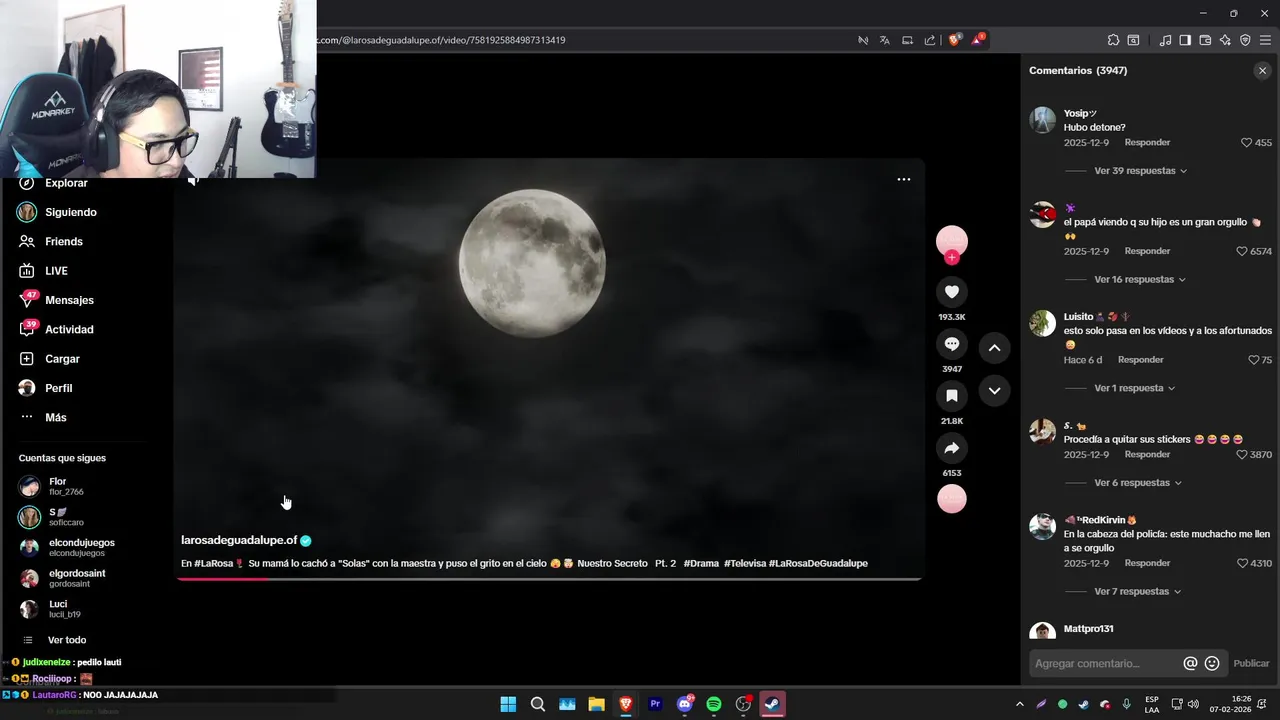The image size is (1280, 720).
Task: Click the share page icon in address bar
Action: point(930,40)
